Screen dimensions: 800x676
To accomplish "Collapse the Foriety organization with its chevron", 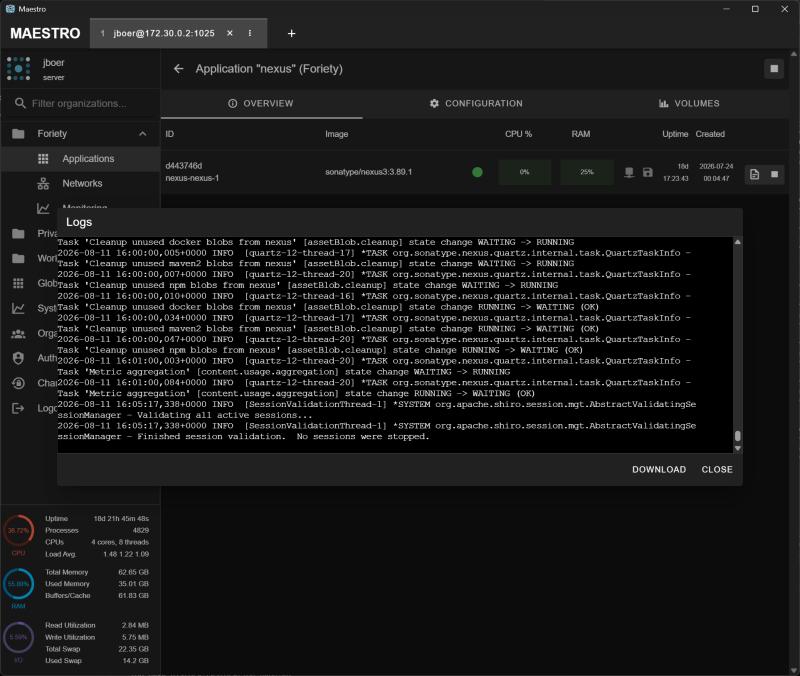I will (x=142, y=134).
